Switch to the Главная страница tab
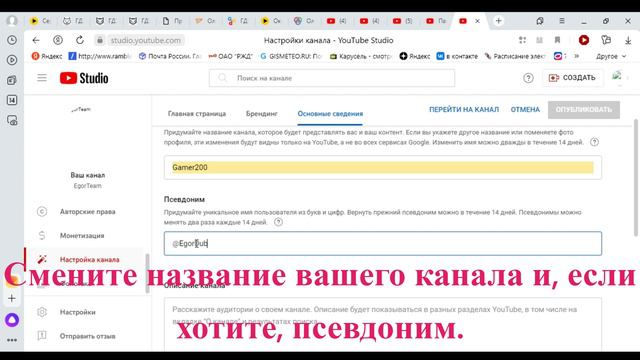Image resolution: width=640 pixels, height=360 pixels. click(197, 113)
